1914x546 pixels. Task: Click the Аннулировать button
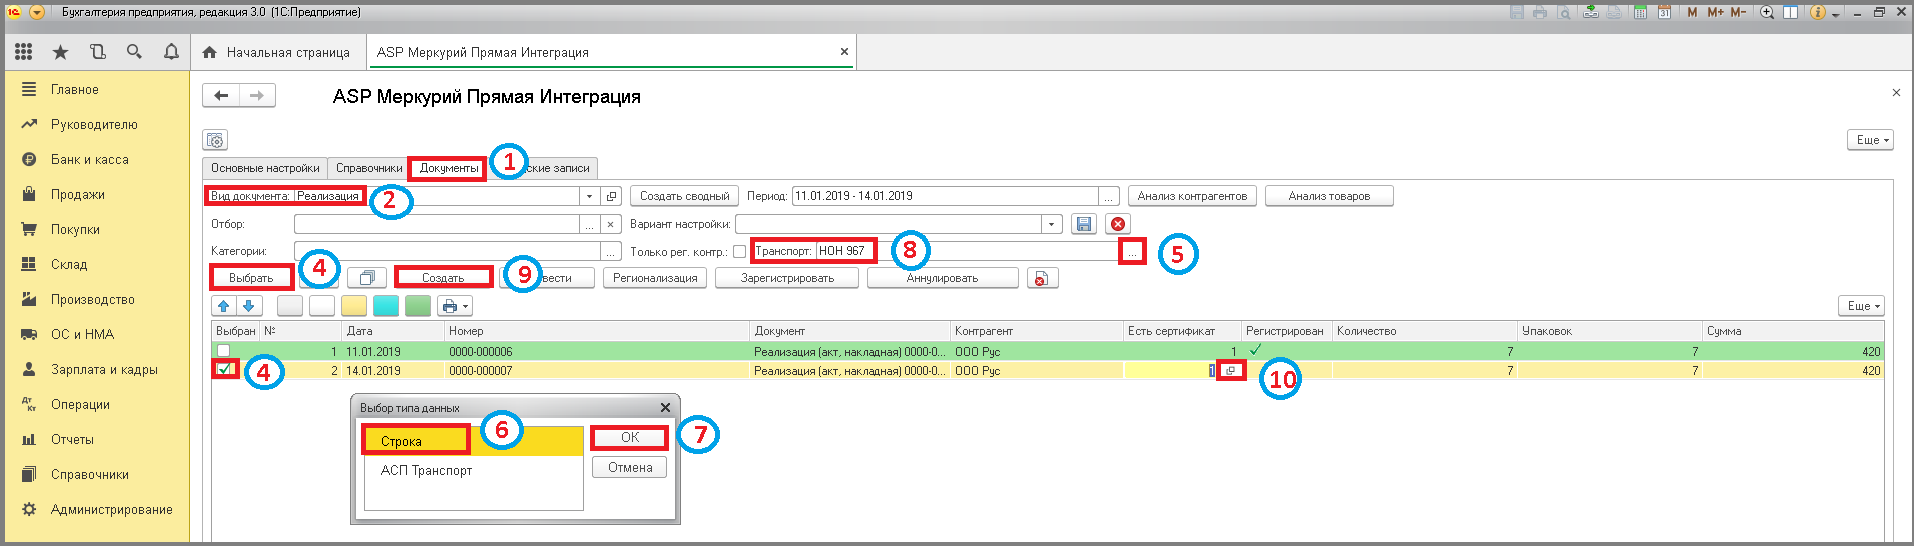click(x=942, y=278)
